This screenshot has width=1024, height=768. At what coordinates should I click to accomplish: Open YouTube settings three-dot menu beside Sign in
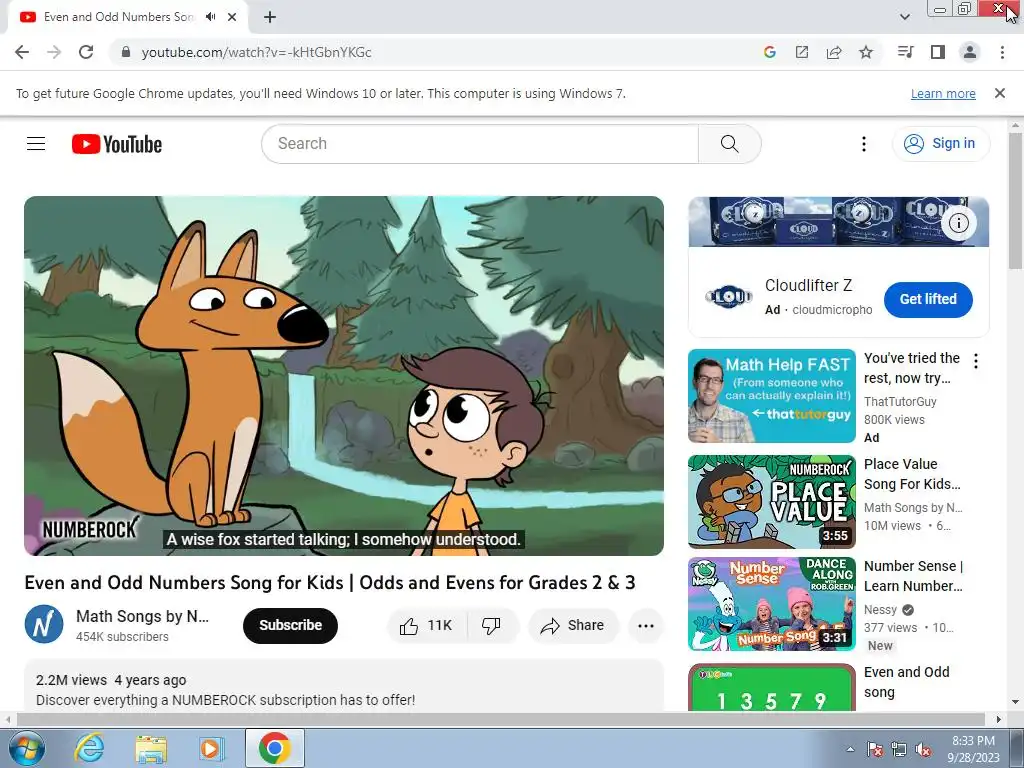point(863,144)
